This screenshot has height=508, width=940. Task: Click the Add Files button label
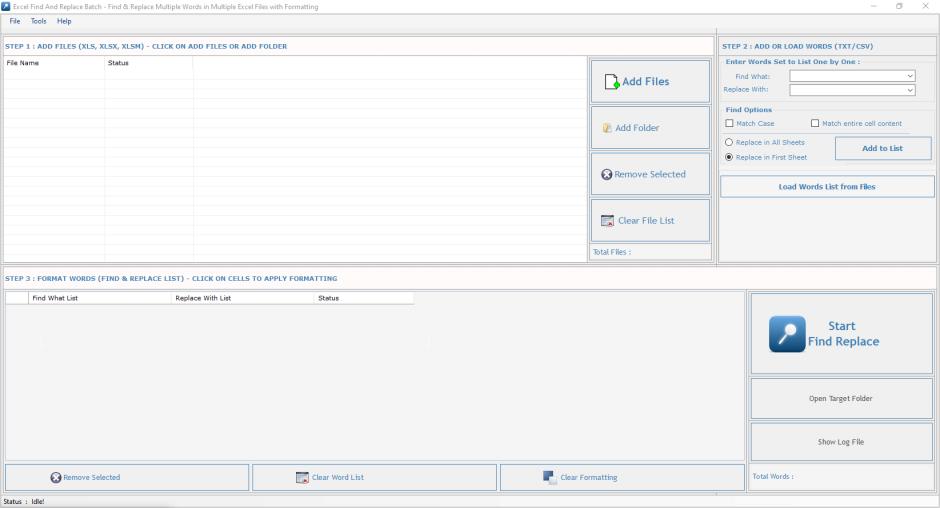click(x=646, y=82)
